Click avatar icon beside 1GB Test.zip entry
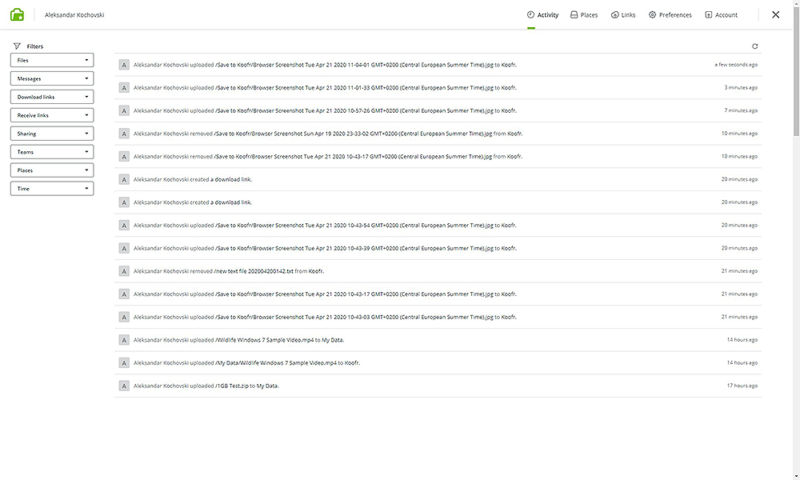This screenshot has height=480, width=800. 123,385
